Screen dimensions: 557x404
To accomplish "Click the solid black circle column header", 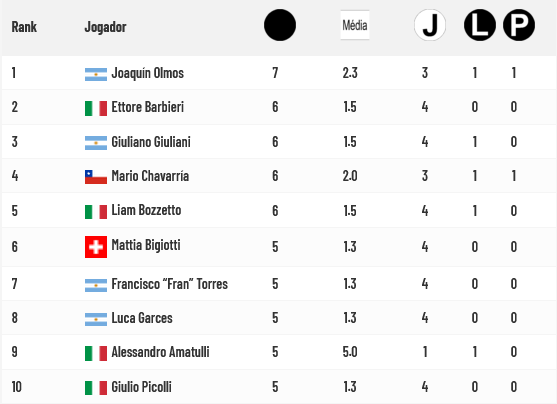I will (280, 25).
